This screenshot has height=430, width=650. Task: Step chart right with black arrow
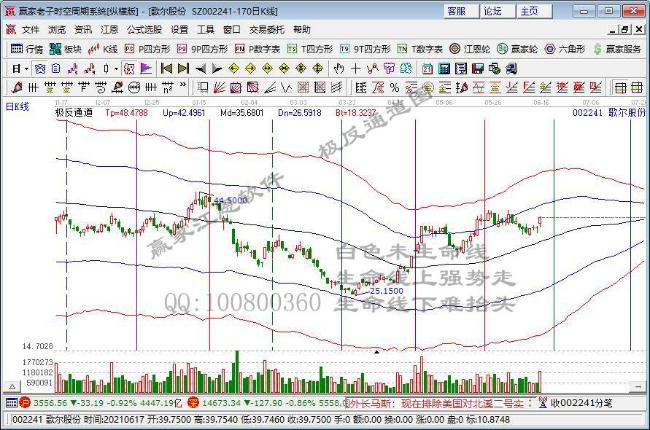pyautogui.click(x=217, y=68)
